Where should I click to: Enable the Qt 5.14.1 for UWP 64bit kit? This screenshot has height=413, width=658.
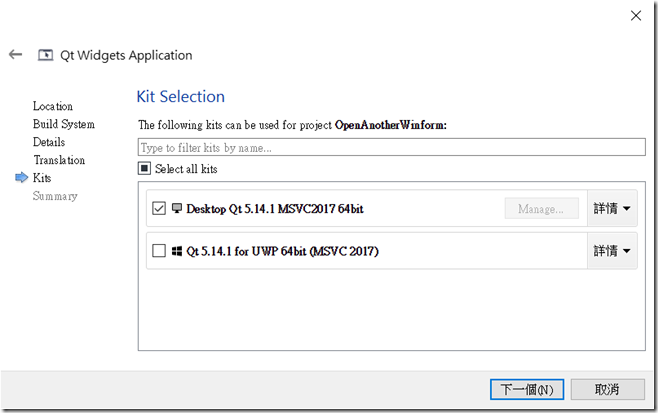159,251
